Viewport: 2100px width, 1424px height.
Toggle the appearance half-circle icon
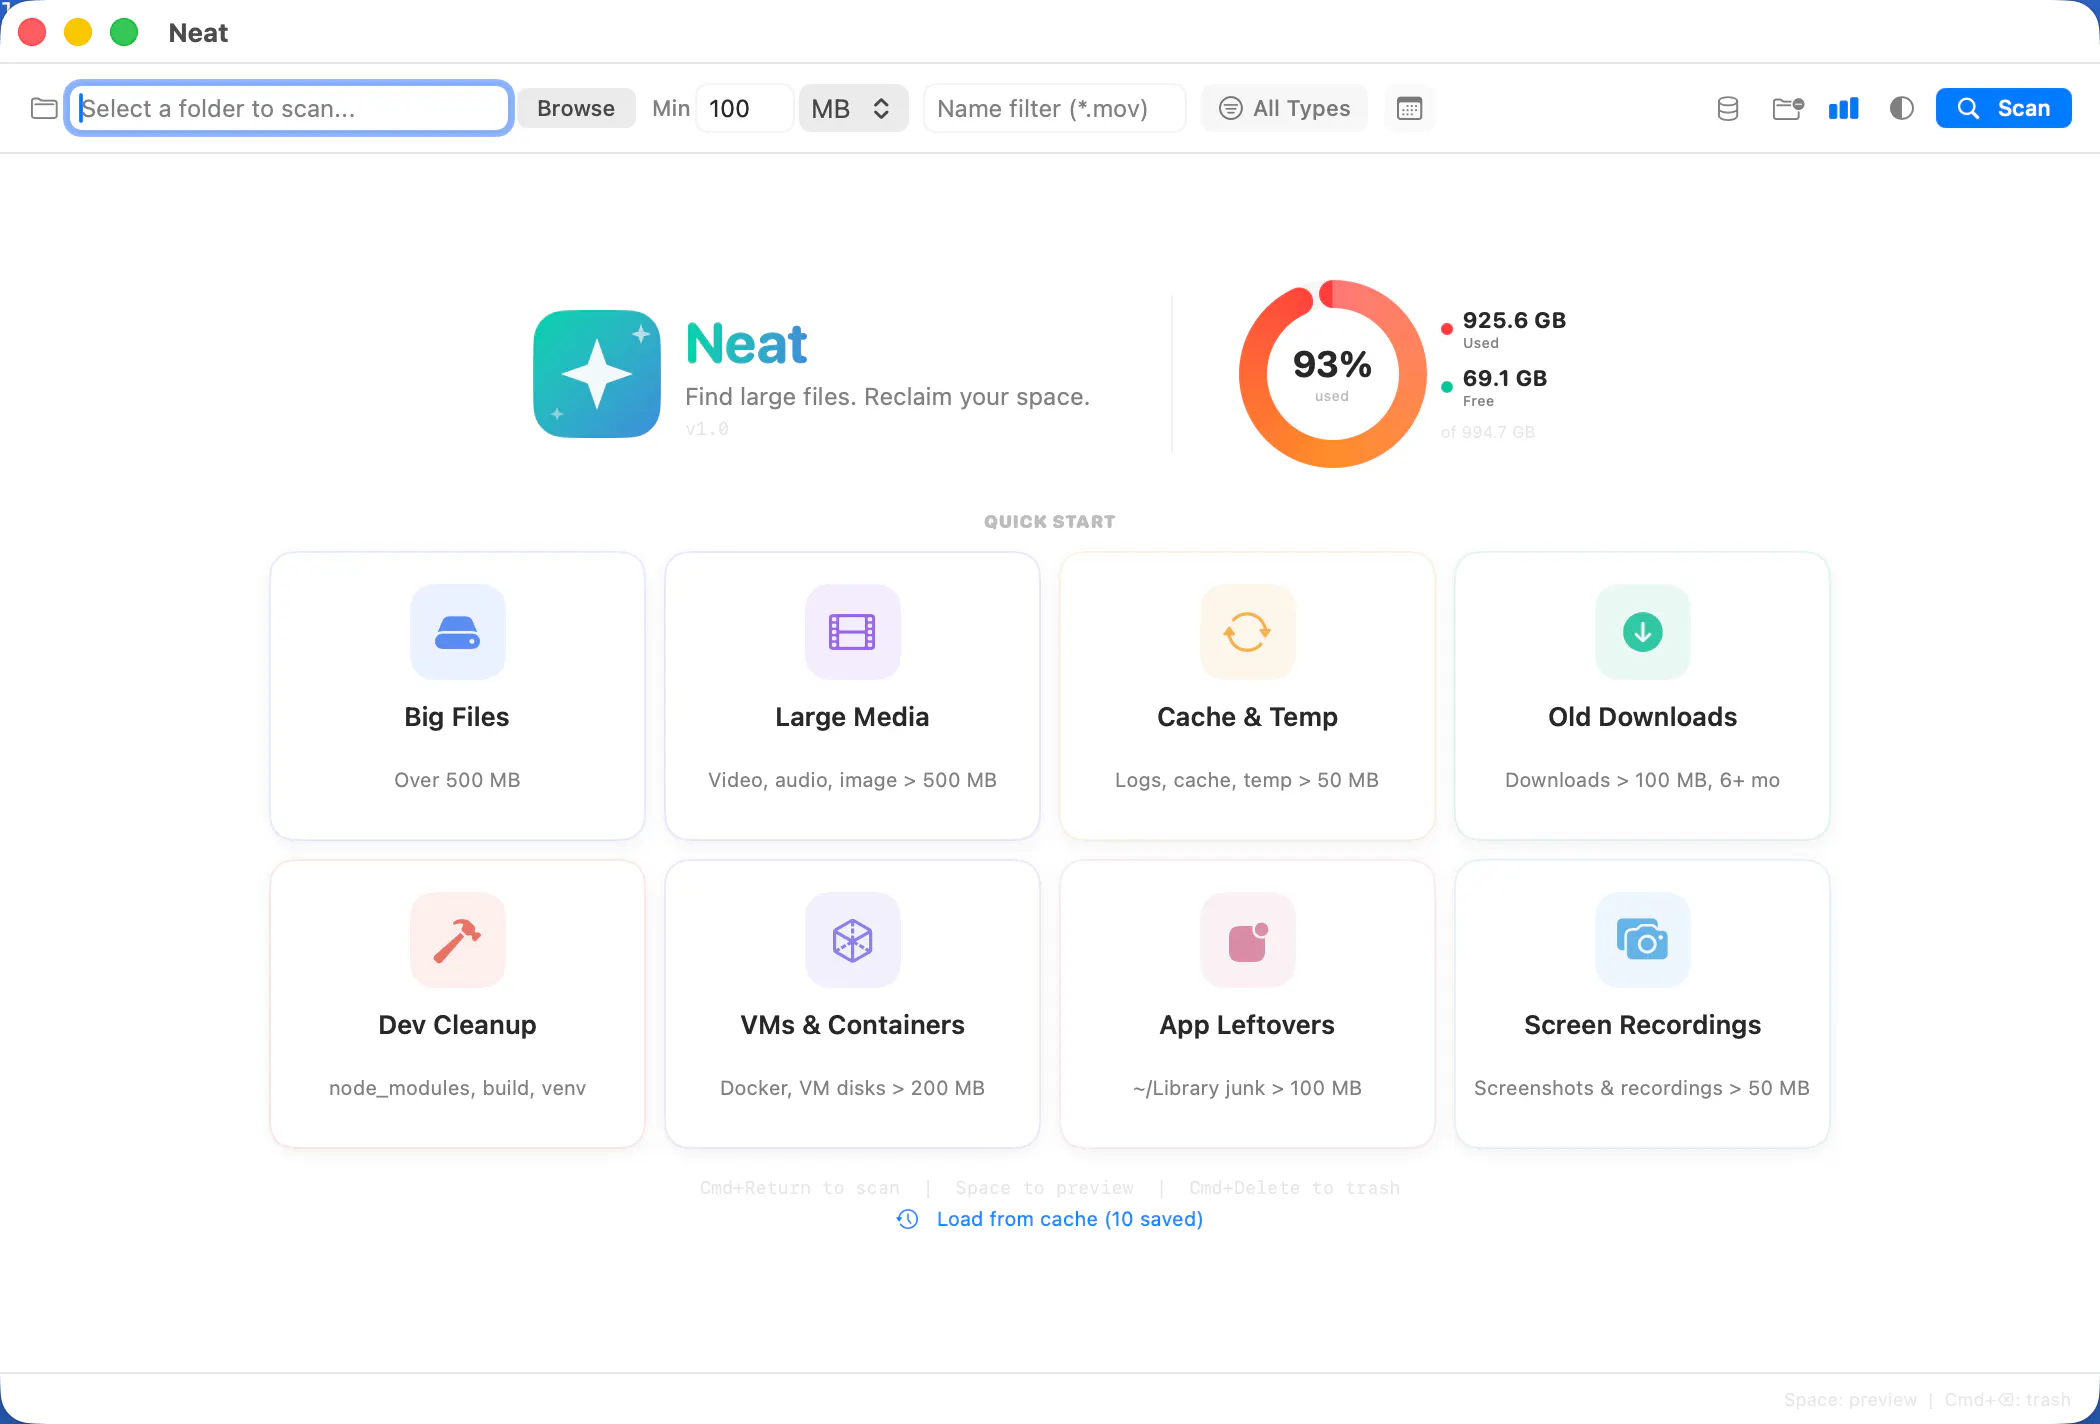1901,108
